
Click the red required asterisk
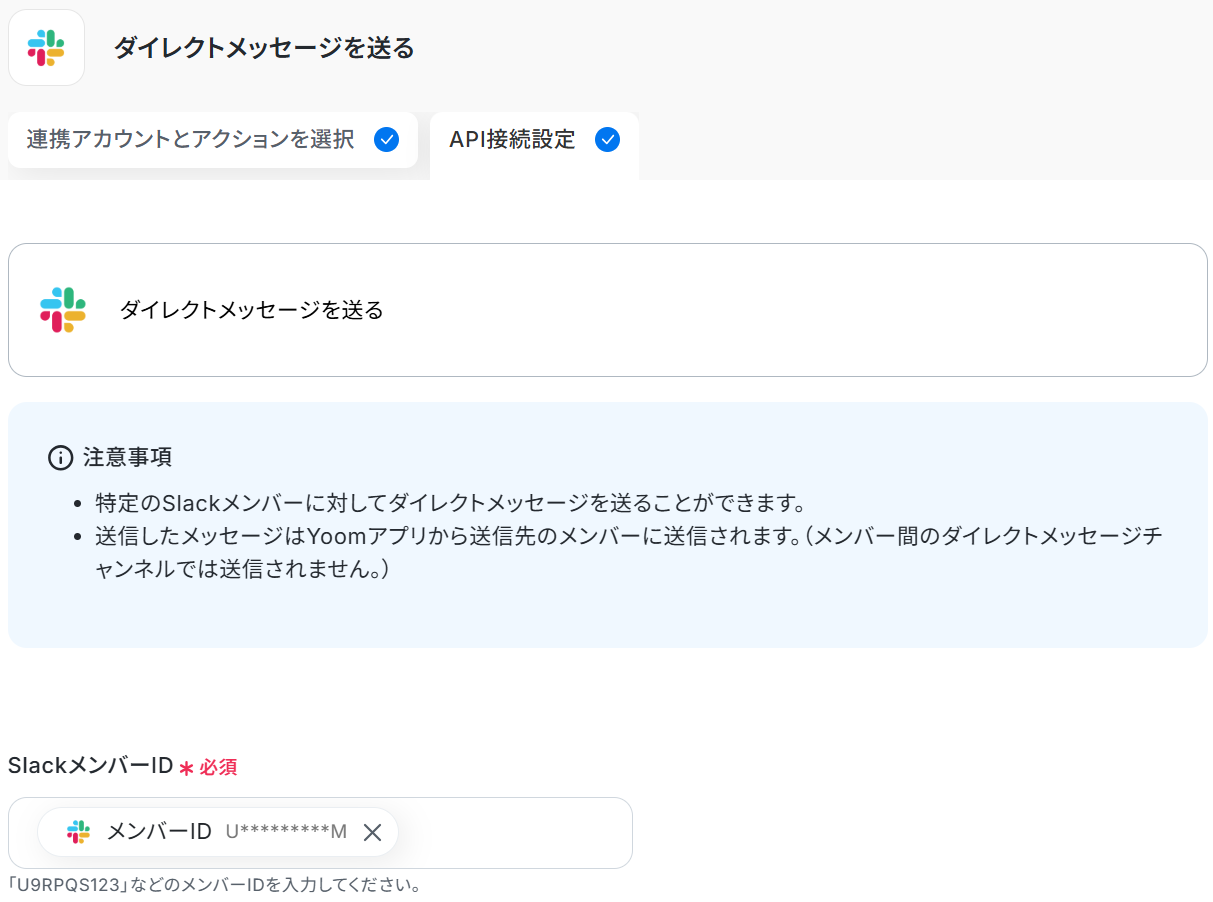186,768
